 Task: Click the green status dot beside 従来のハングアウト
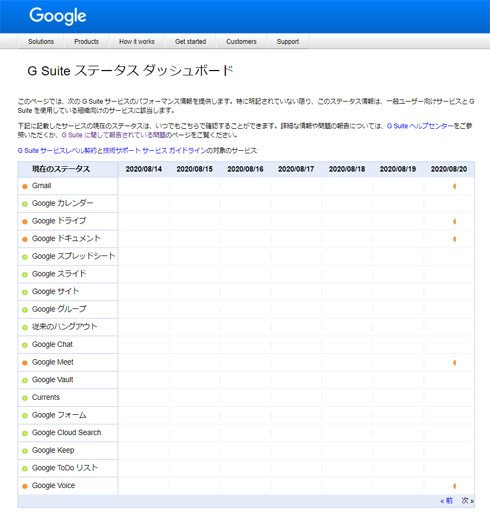[25, 328]
